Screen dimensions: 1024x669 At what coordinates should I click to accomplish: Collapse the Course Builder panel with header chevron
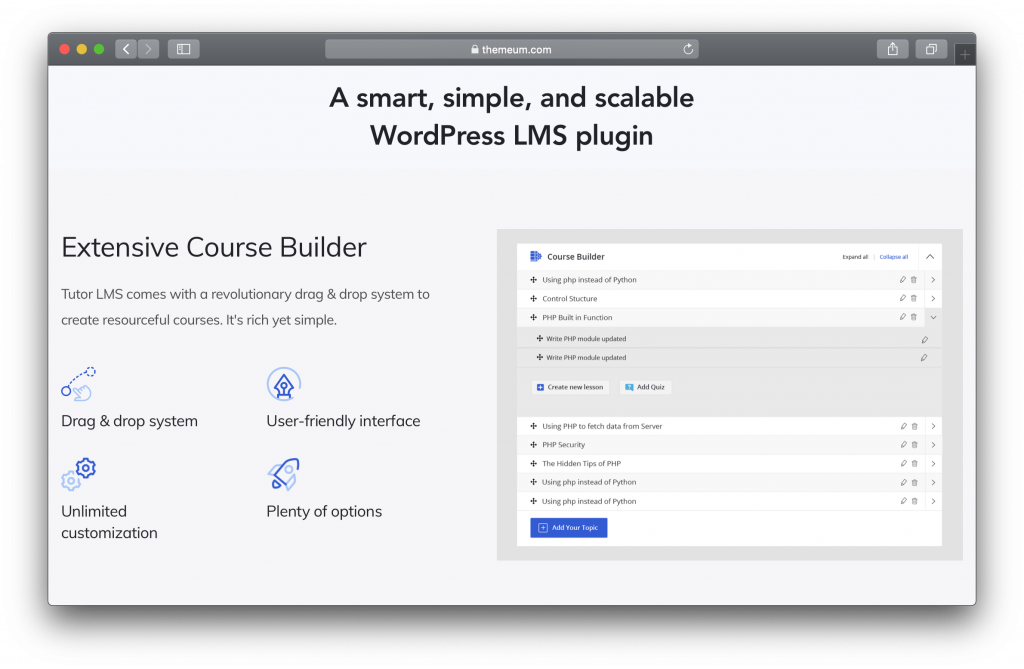[930, 257]
